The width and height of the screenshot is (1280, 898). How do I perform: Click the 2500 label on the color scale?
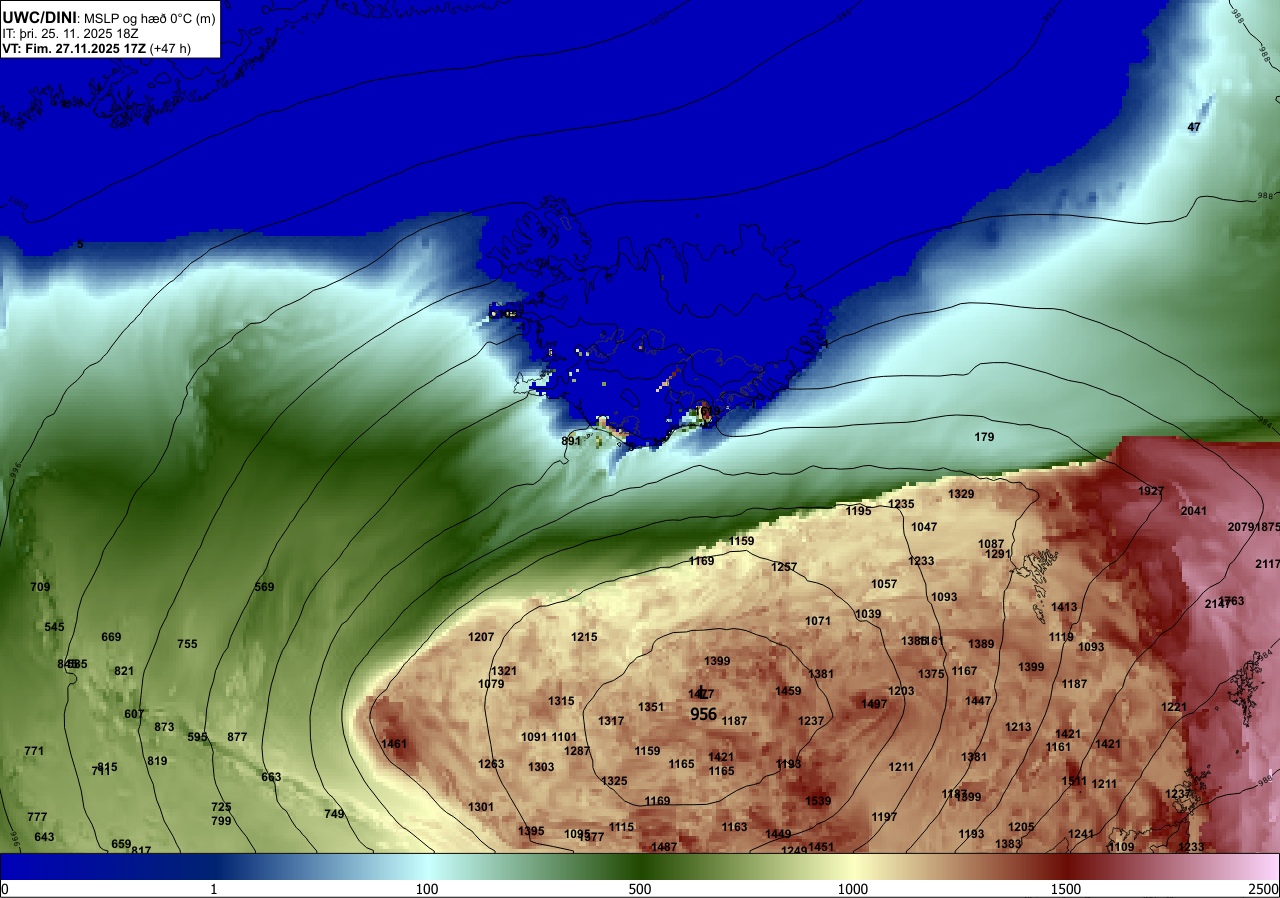coord(1264,889)
